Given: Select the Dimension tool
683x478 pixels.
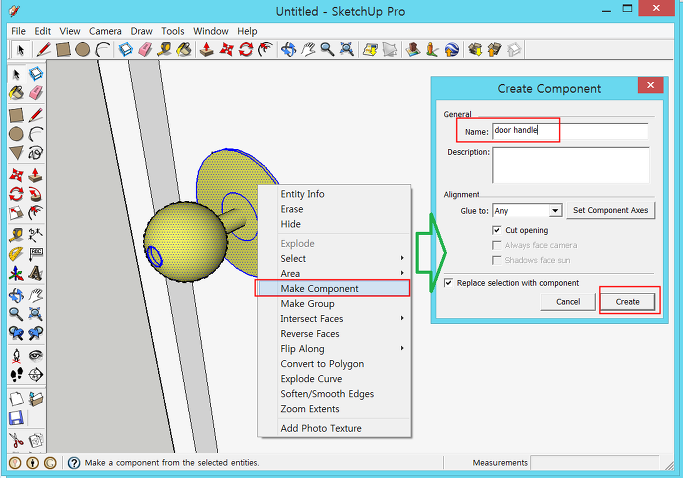Looking at the screenshot, I should (x=36, y=235).
